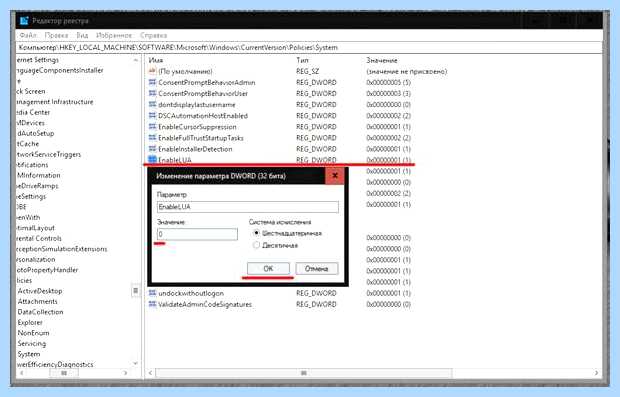Click tree panel scroll down arrow

point(136,363)
